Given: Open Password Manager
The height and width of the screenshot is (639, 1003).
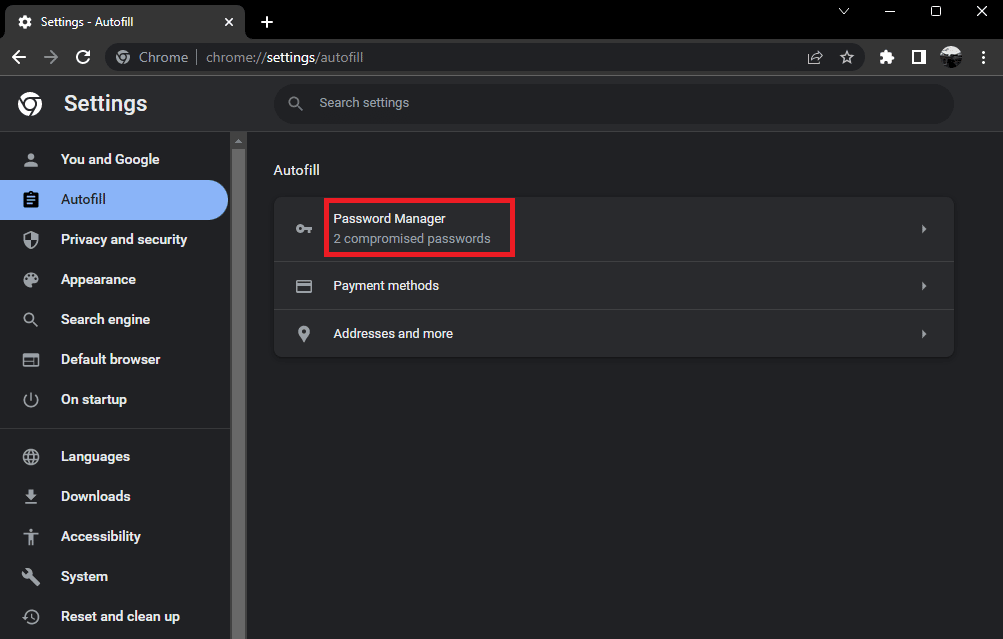Looking at the screenshot, I should click(613, 229).
